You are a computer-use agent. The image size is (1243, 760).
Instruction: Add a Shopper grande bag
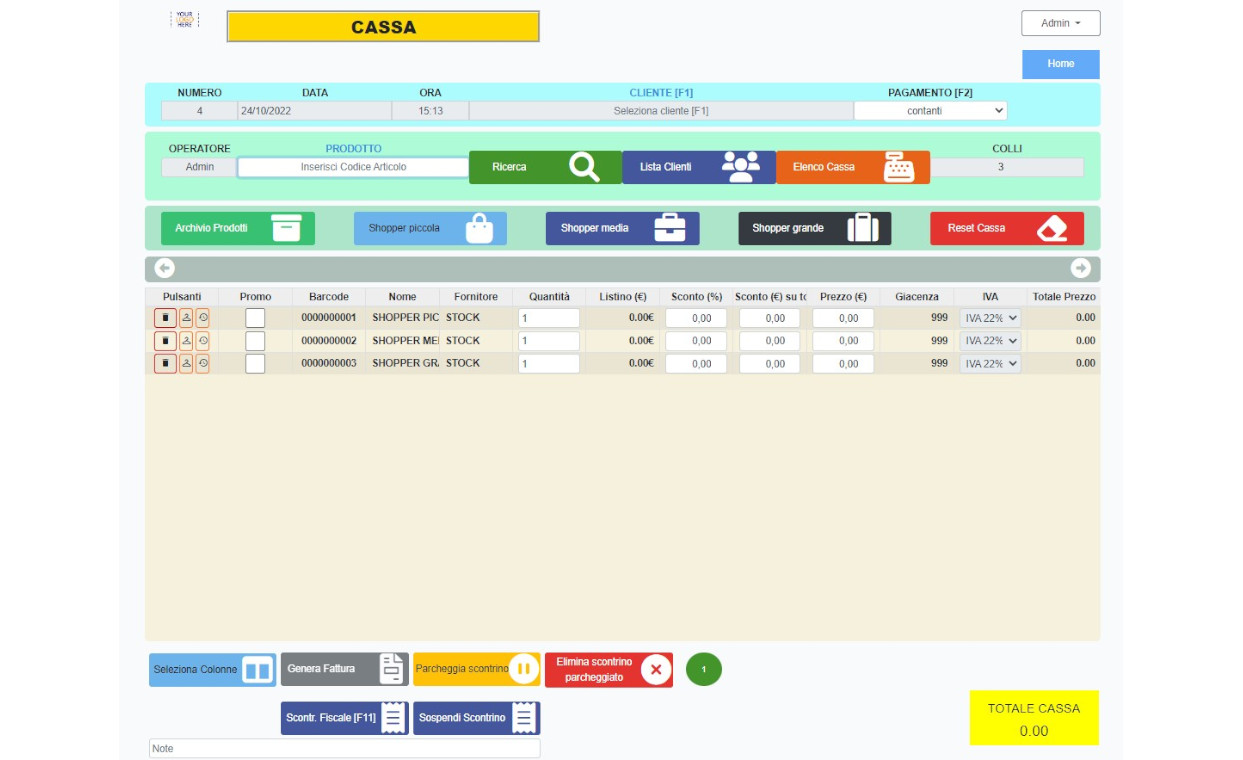815,228
